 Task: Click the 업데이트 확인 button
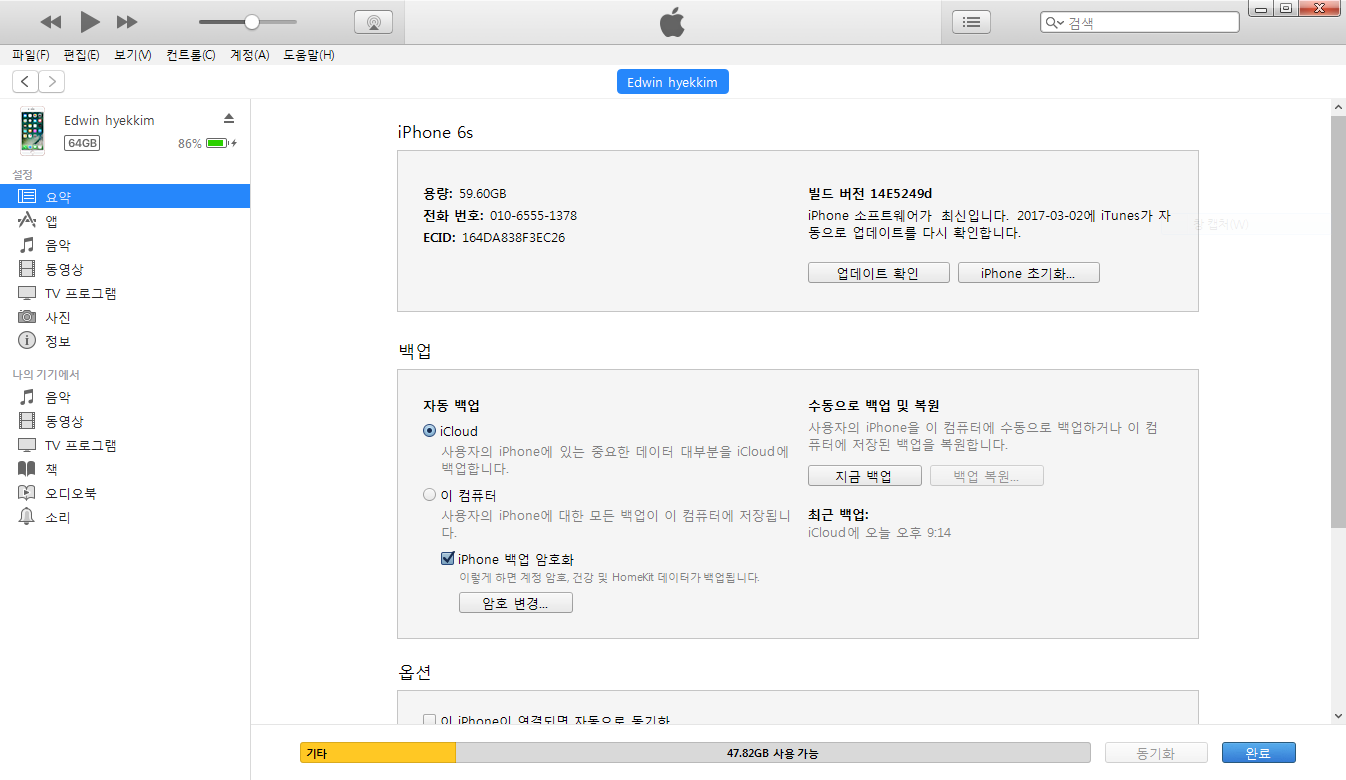click(x=878, y=273)
